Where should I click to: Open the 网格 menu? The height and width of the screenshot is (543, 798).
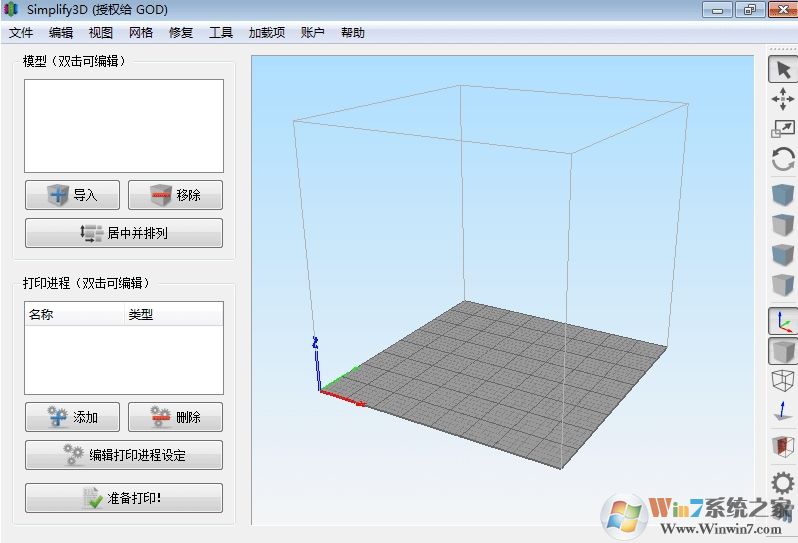141,33
